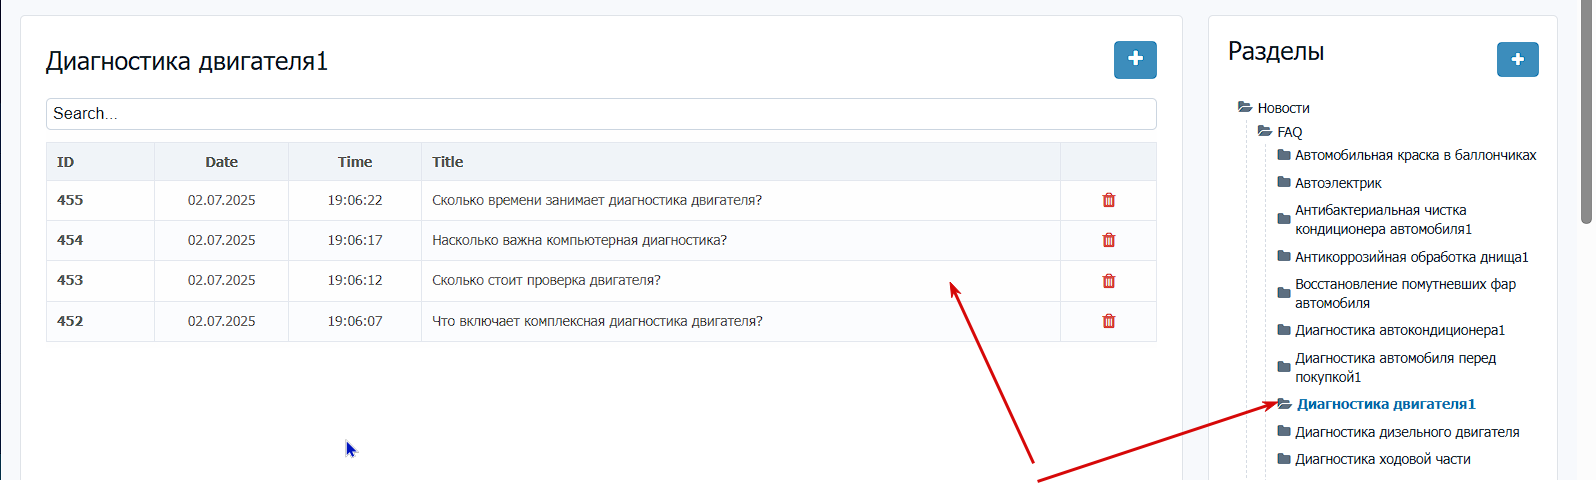Click folder icon of Антикоррозийная обработка днища1
Viewport: 1596px width, 483px height.
(x=1284, y=256)
